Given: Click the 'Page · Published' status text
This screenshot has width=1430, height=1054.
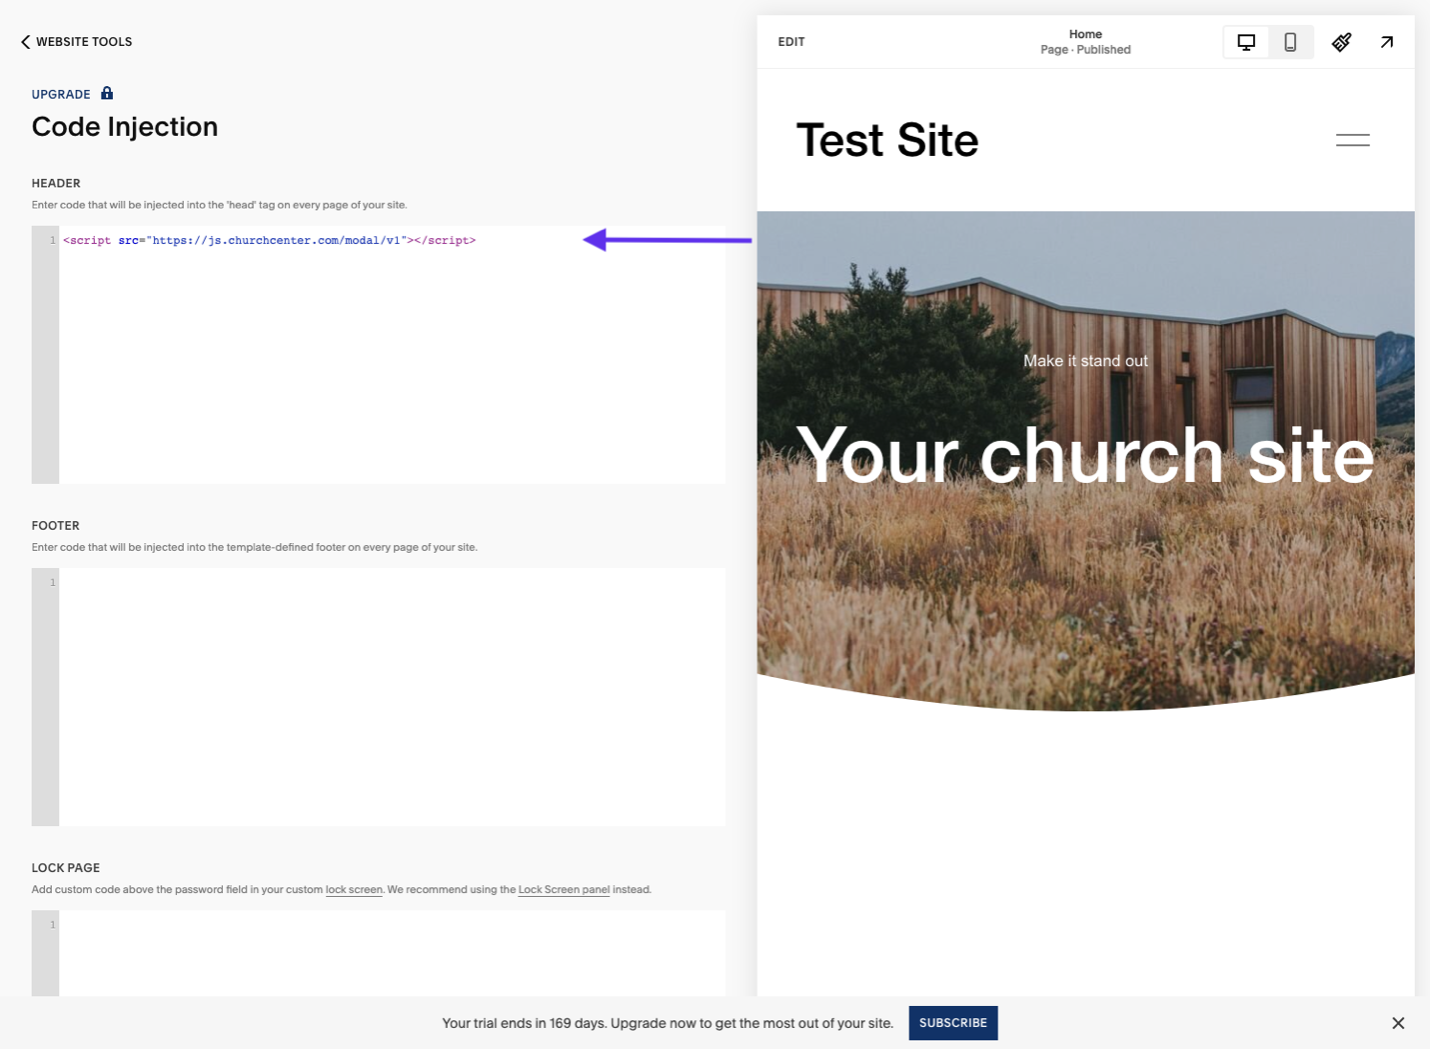Looking at the screenshot, I should (1085, 50).
